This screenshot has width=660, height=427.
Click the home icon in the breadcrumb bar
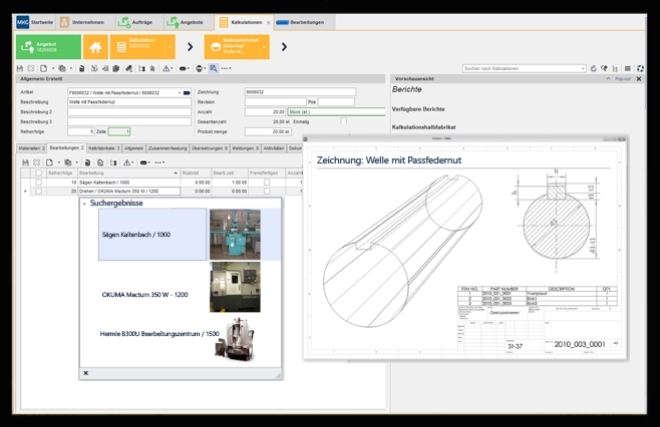(97, 46)
